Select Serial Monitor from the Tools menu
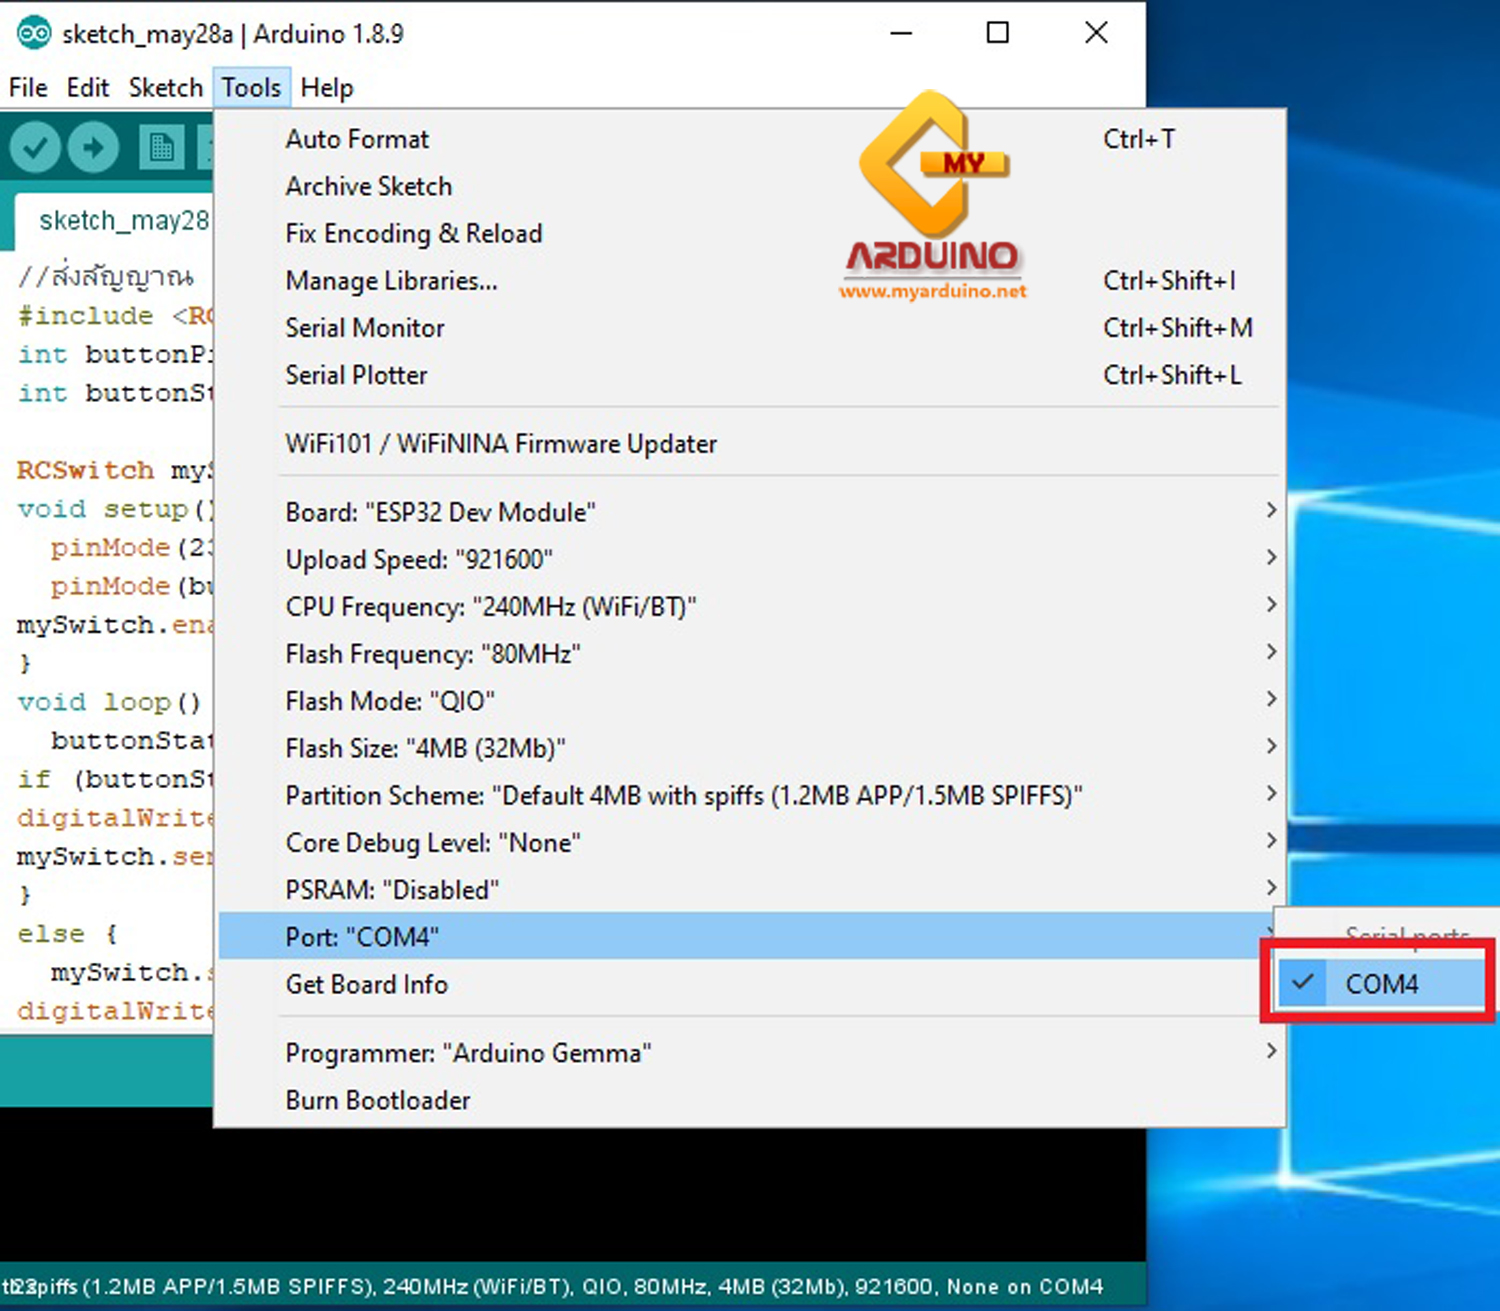The height and width of the screenshot is (1311, 1500). (364, 328)
